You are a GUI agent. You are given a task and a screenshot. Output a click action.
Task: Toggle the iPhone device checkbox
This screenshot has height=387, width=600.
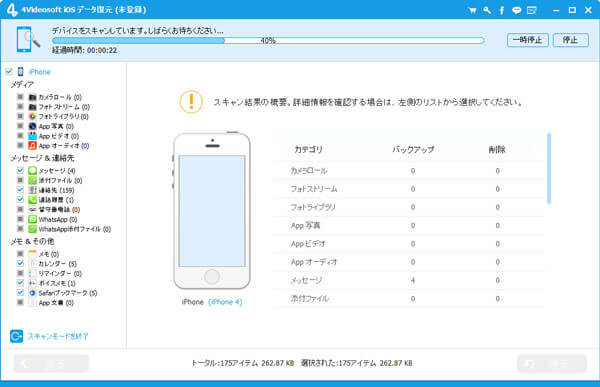pyautogui.click(x=9, y=72)
